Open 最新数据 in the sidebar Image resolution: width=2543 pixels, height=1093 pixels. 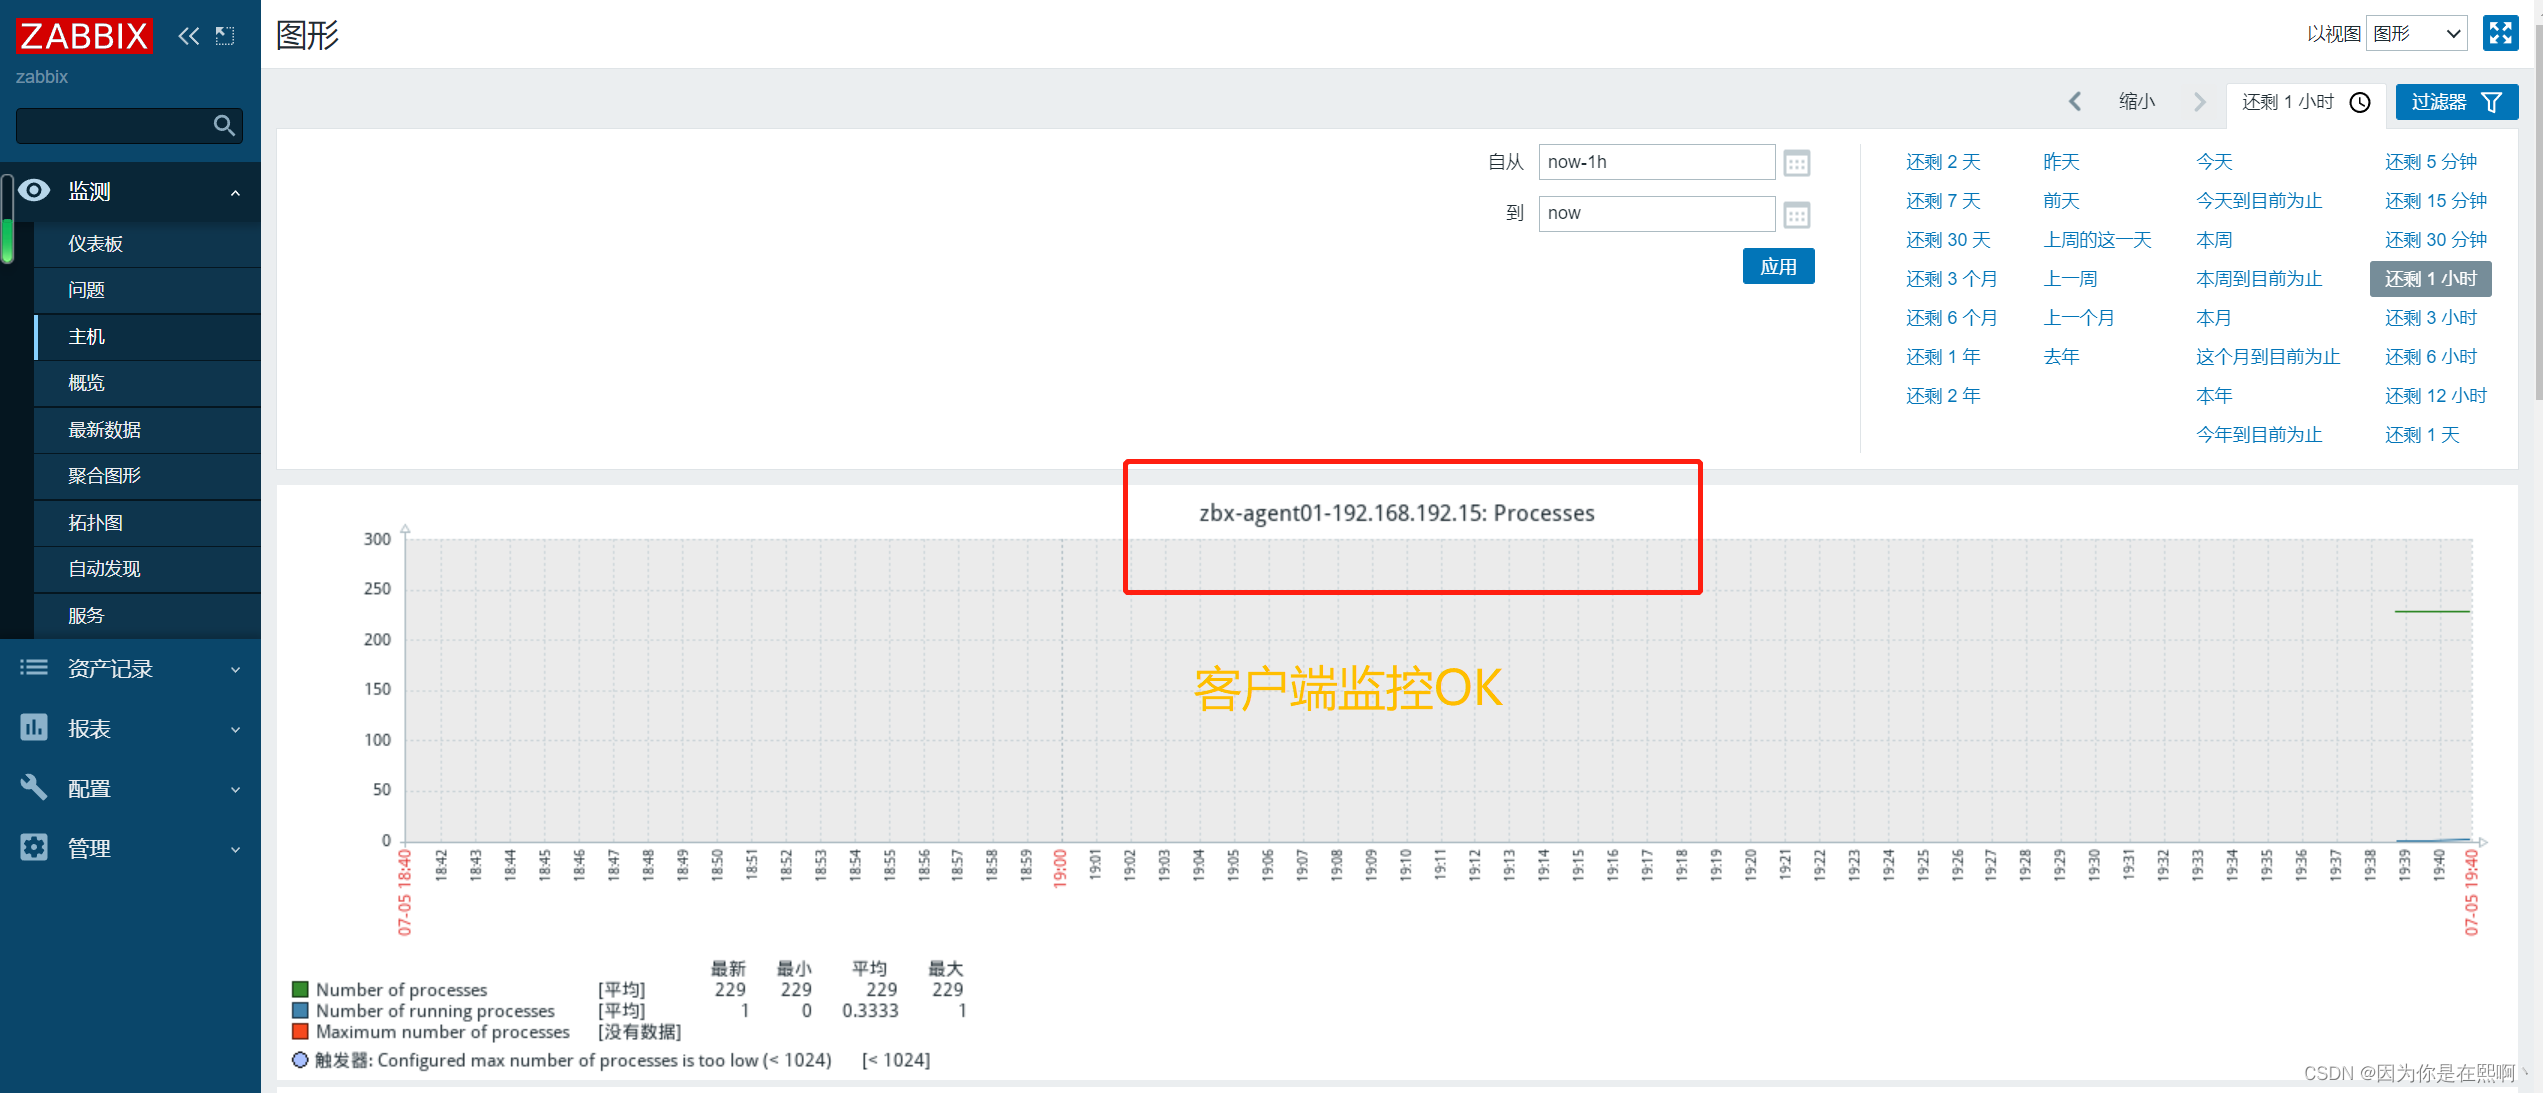tap(147, 429)
